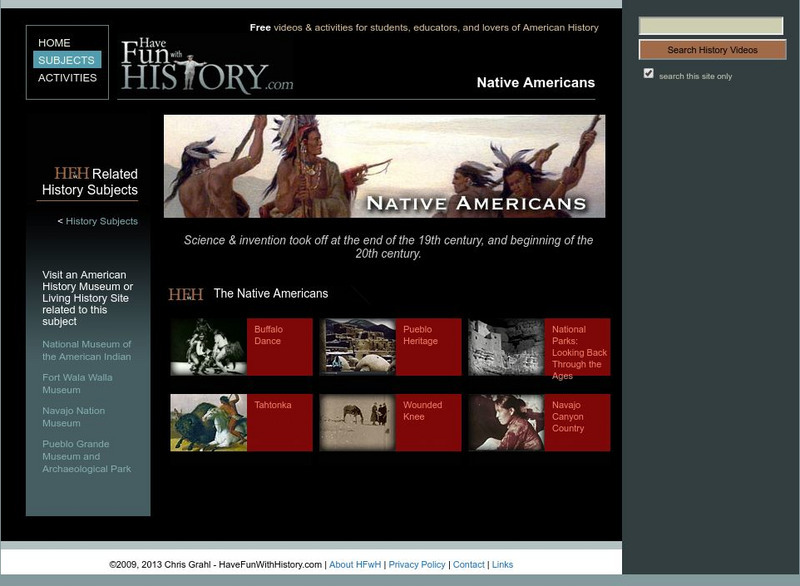Open the Pueblo Heritage video thumbnail
The image size is (800, 586).
coord(358,347)
